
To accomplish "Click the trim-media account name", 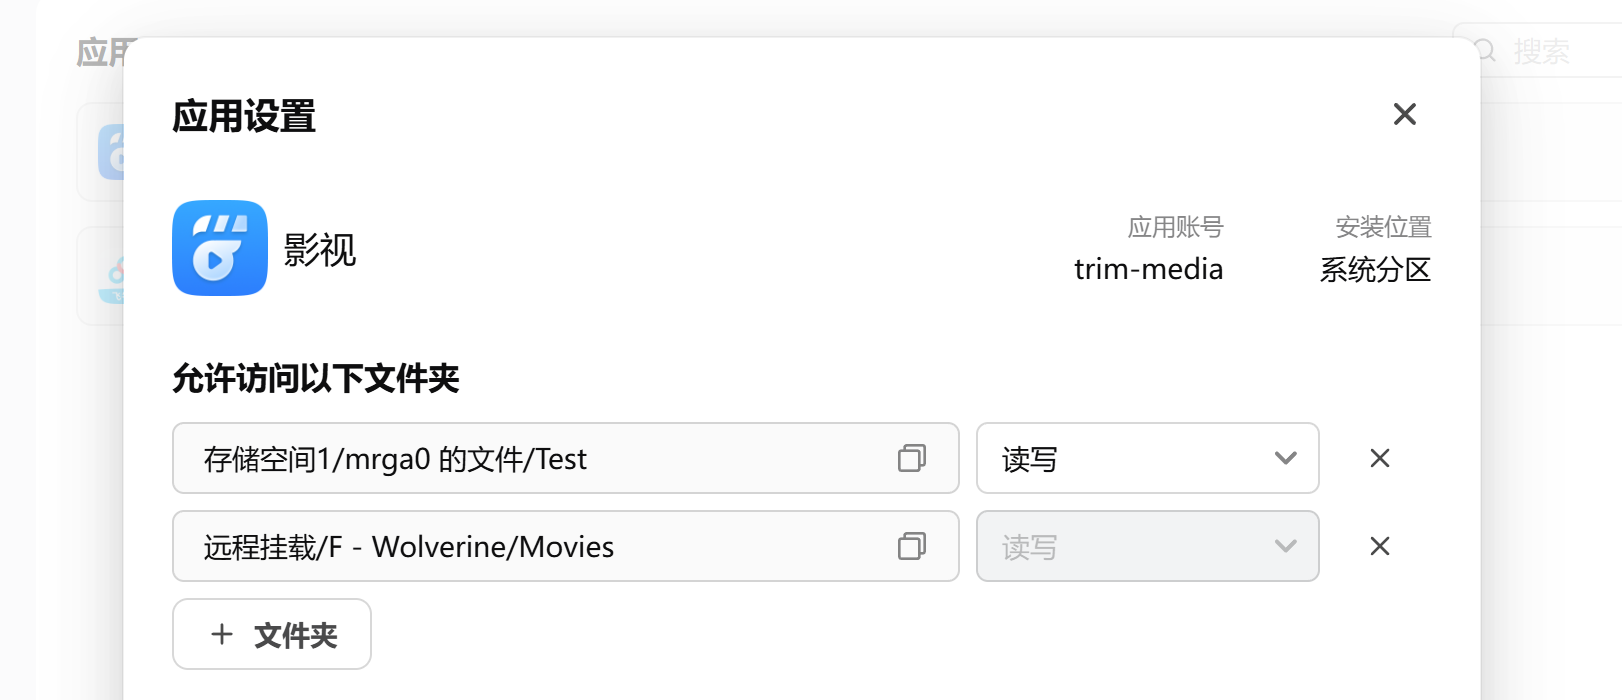I will (x=1148, y=269).
